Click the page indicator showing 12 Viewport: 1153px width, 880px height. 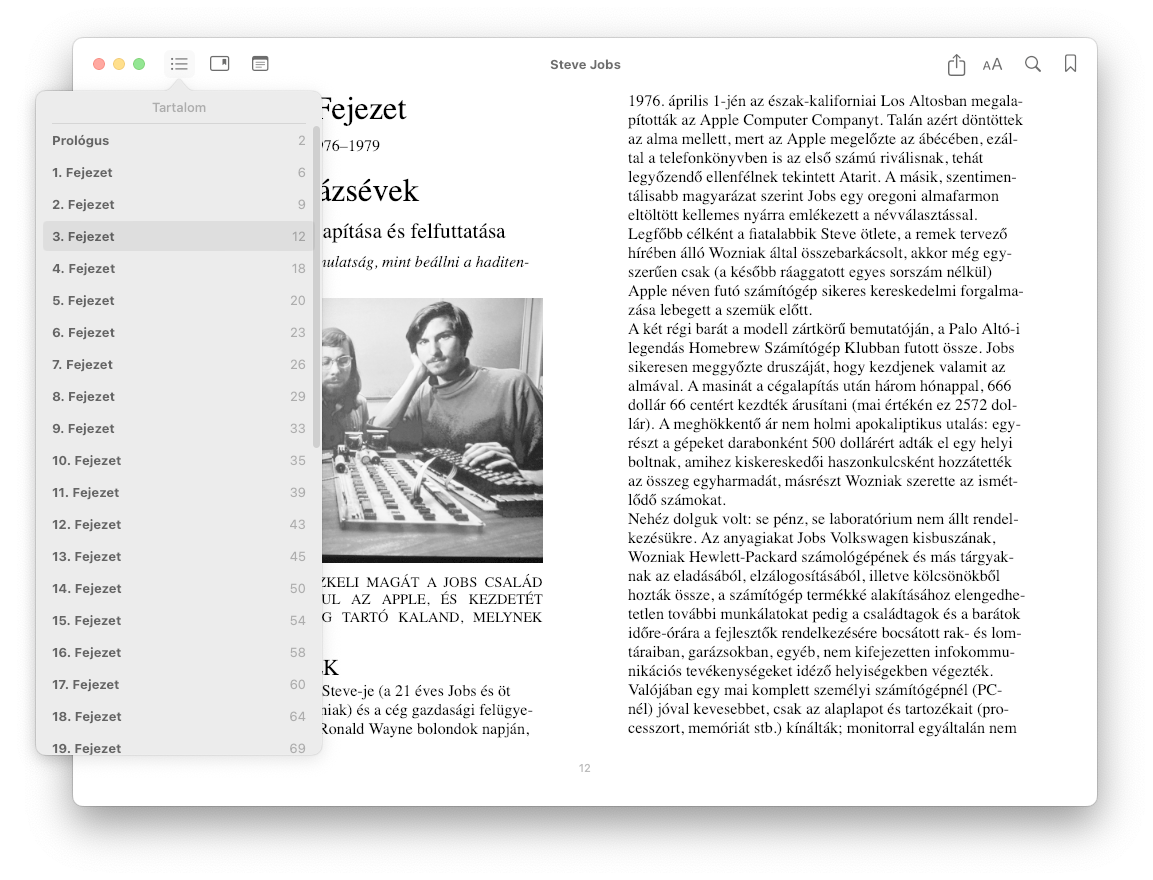(x=584, y=768)
